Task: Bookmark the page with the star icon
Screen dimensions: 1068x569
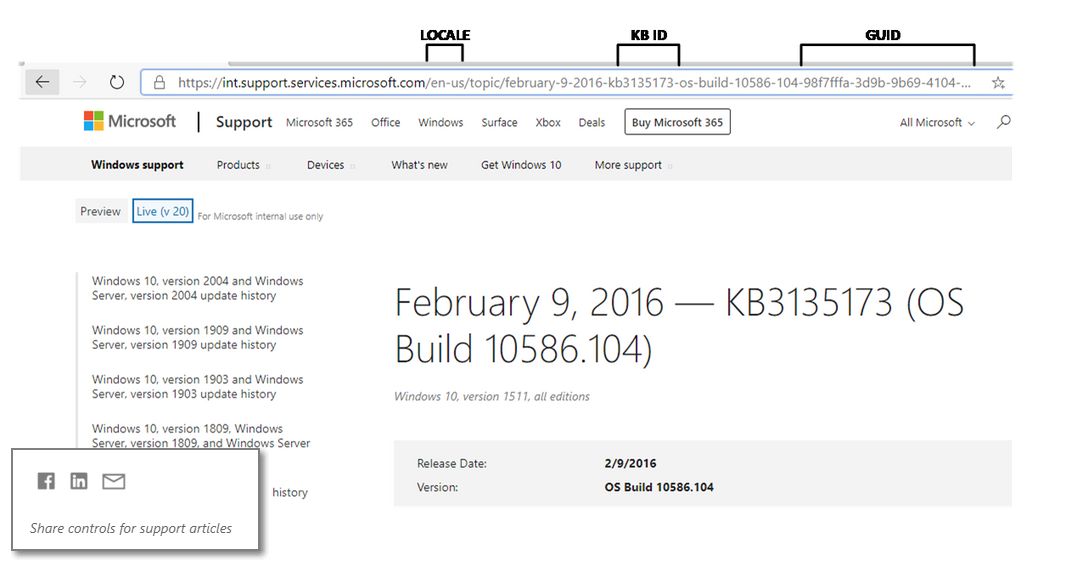Action: tap(998, 82)
